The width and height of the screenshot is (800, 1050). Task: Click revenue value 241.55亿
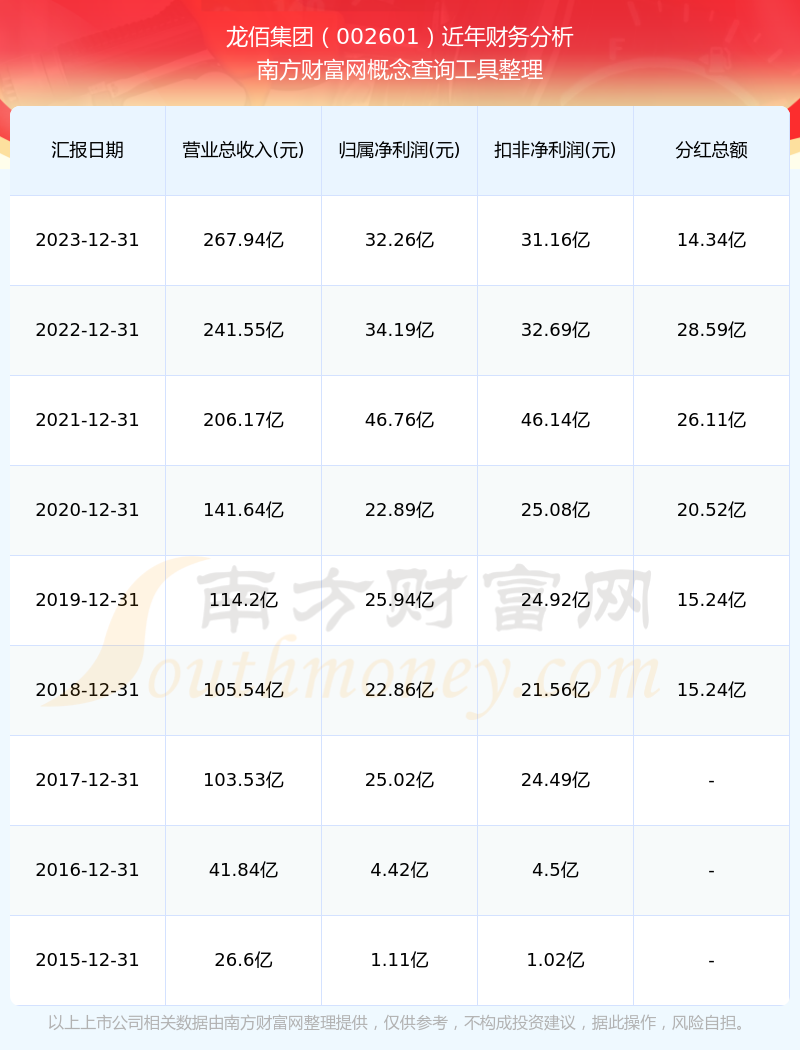click(x=244, y=330)
